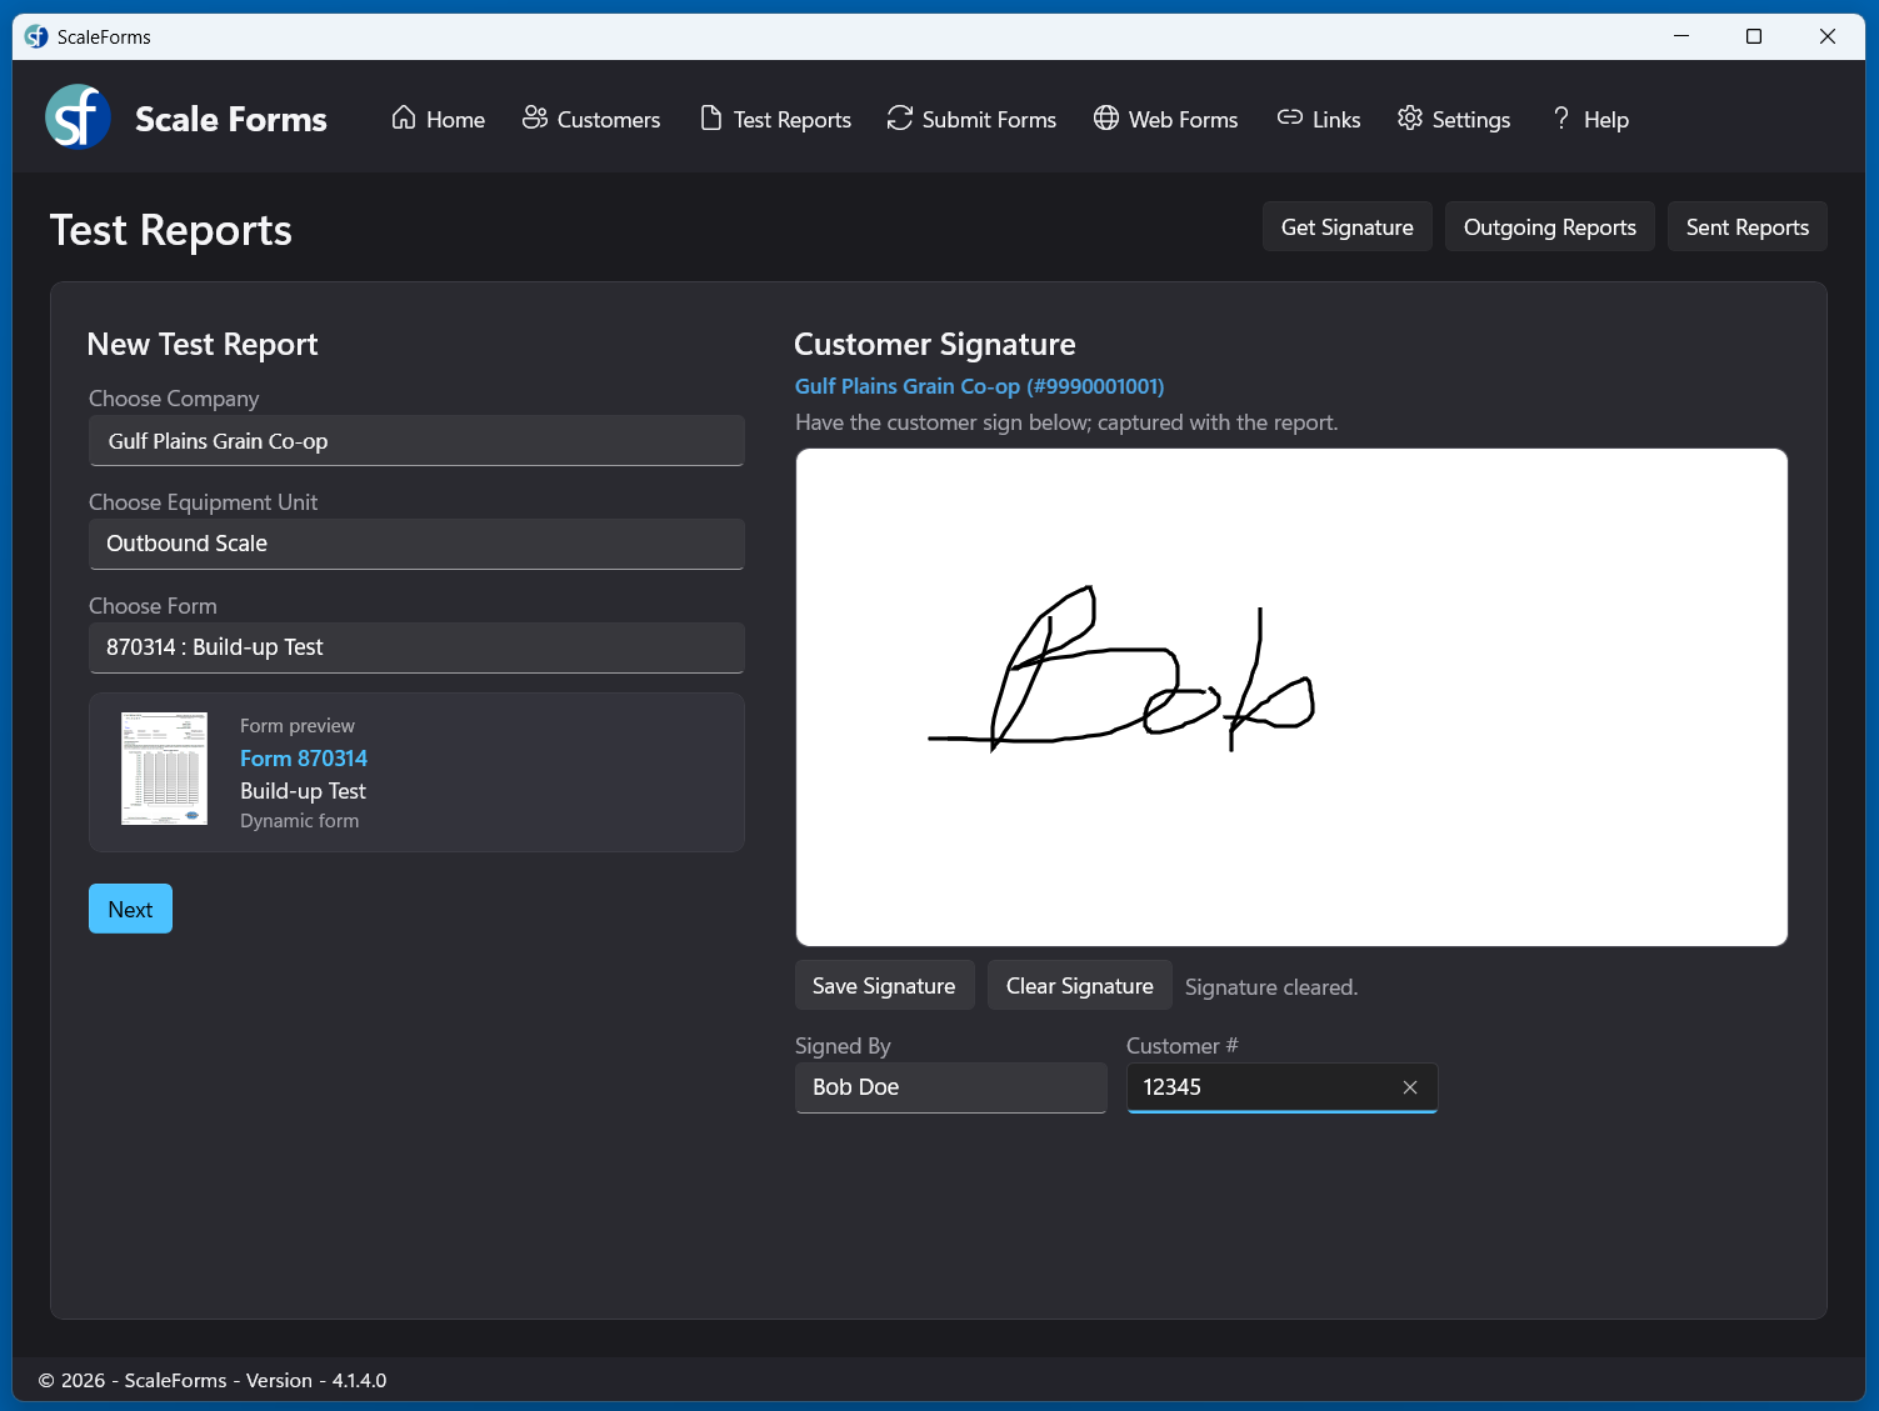
Task: Click the Signed By input field
Action: click(950, 1087)
